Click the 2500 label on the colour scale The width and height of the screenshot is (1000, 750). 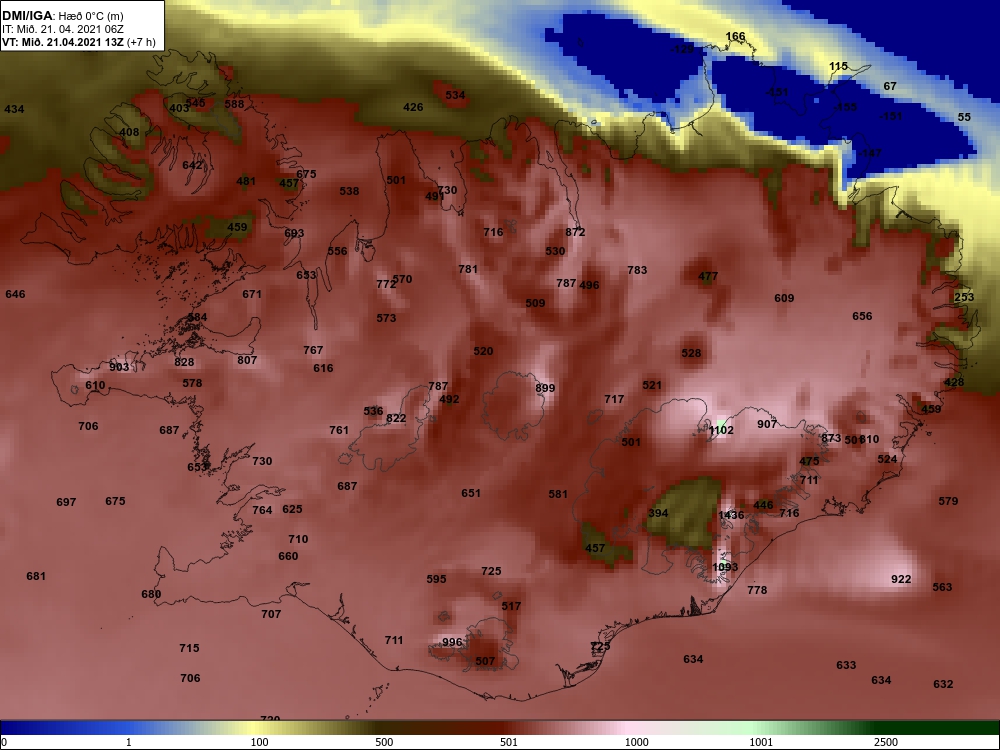(x=886, y=742)
